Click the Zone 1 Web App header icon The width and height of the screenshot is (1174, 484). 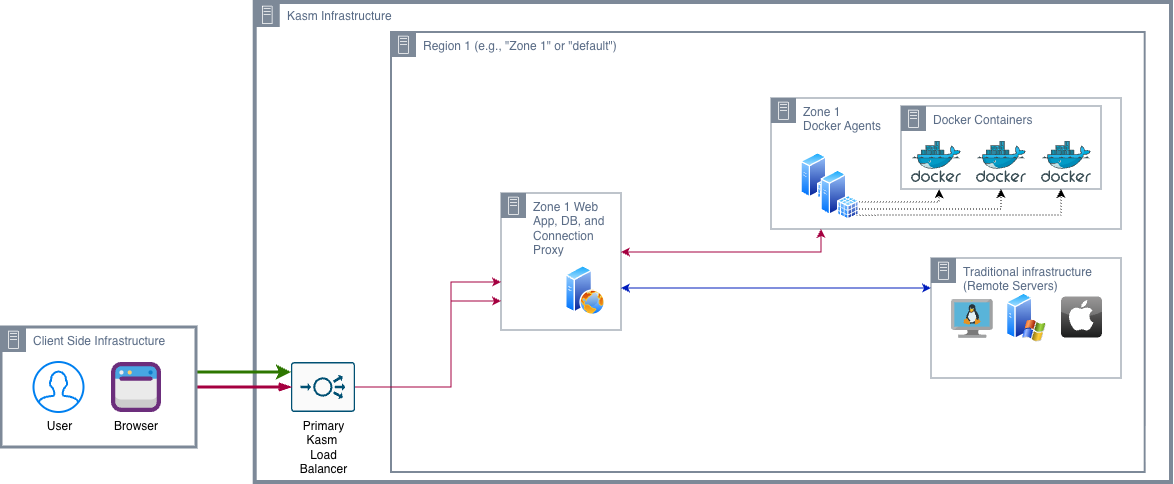point(513,205)
